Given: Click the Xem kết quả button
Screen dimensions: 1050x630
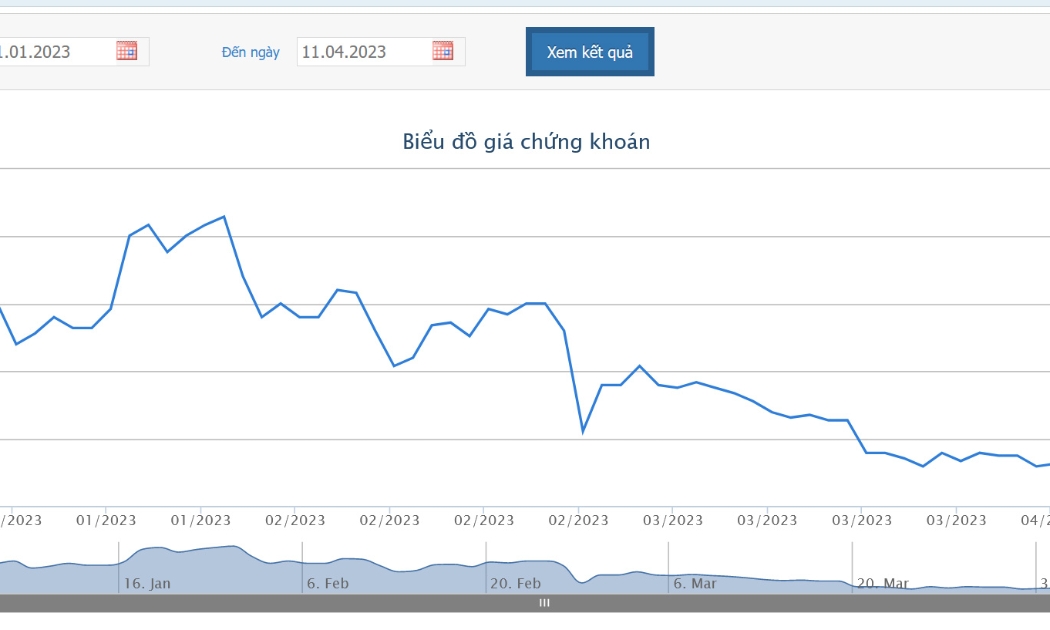Looking at the screenshot, I should 590,52.
